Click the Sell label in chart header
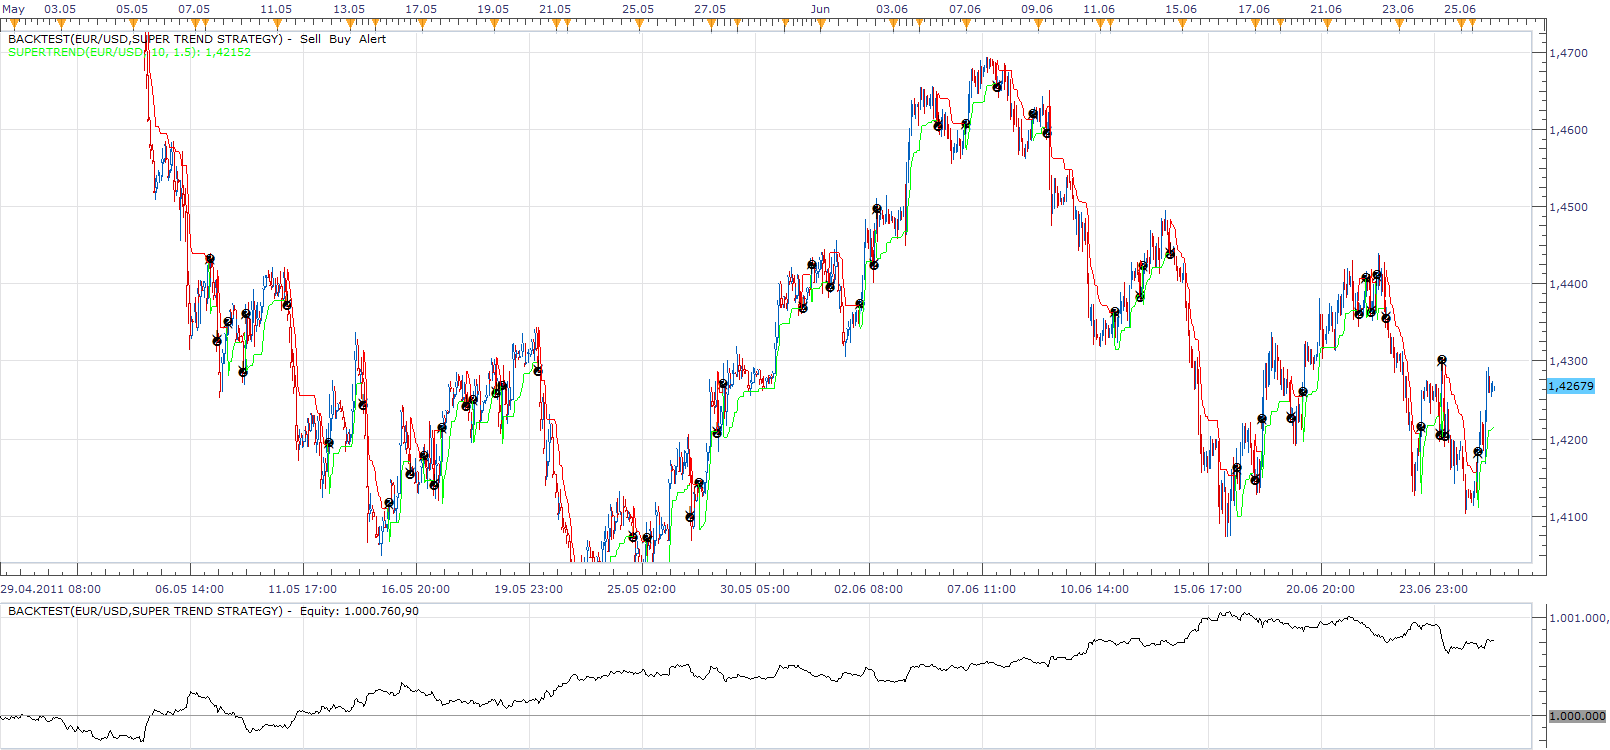The height and width of the screenshot is (750, 1610). point(310,39)
